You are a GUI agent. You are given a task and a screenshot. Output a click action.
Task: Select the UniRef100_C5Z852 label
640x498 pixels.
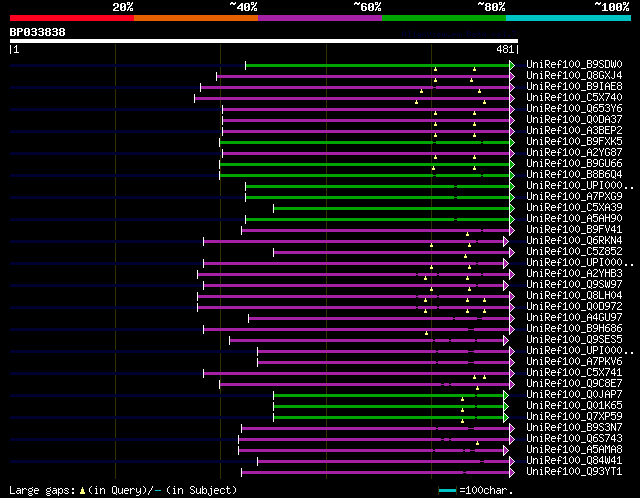tap(574, 252)
